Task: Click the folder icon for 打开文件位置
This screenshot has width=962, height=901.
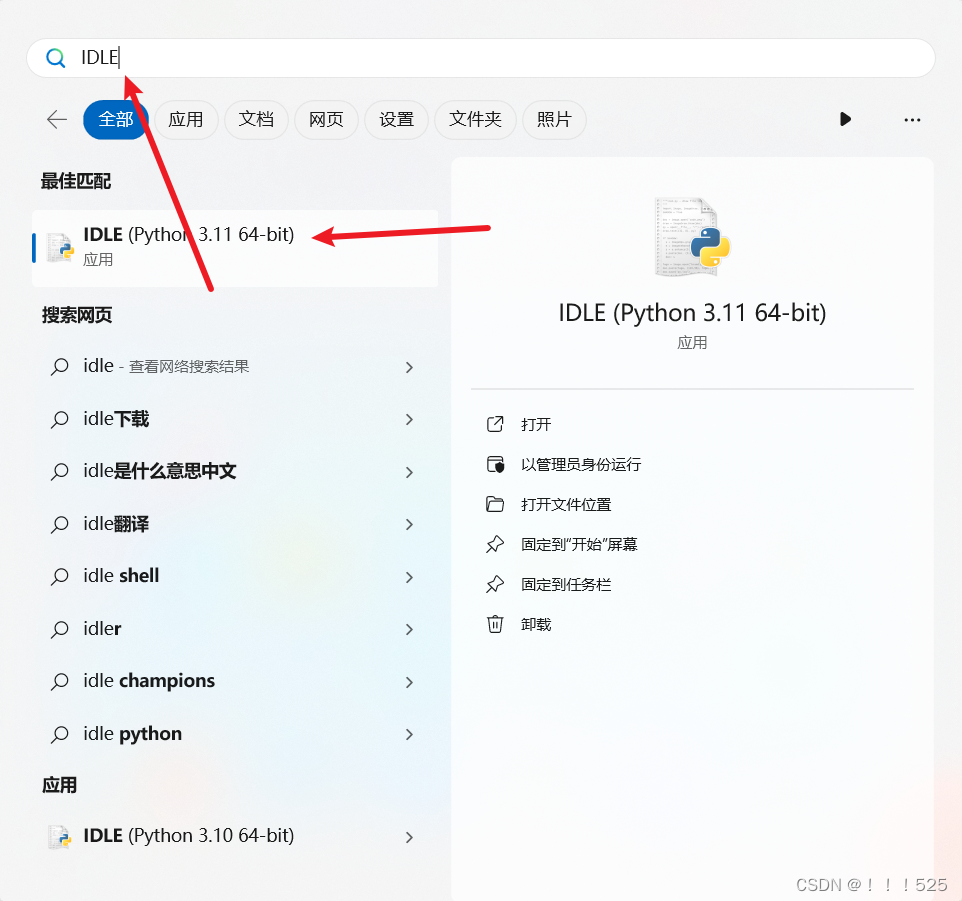Action: [495, 504]
